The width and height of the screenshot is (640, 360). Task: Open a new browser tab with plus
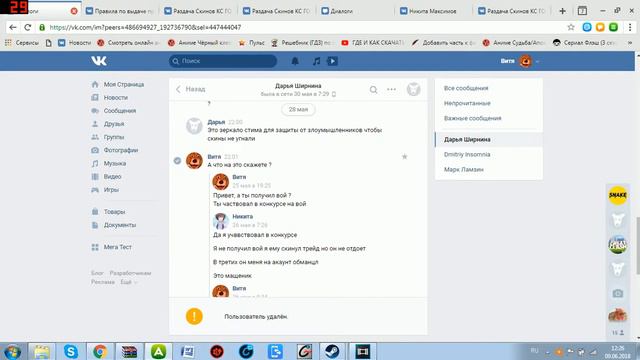point(562,11)
